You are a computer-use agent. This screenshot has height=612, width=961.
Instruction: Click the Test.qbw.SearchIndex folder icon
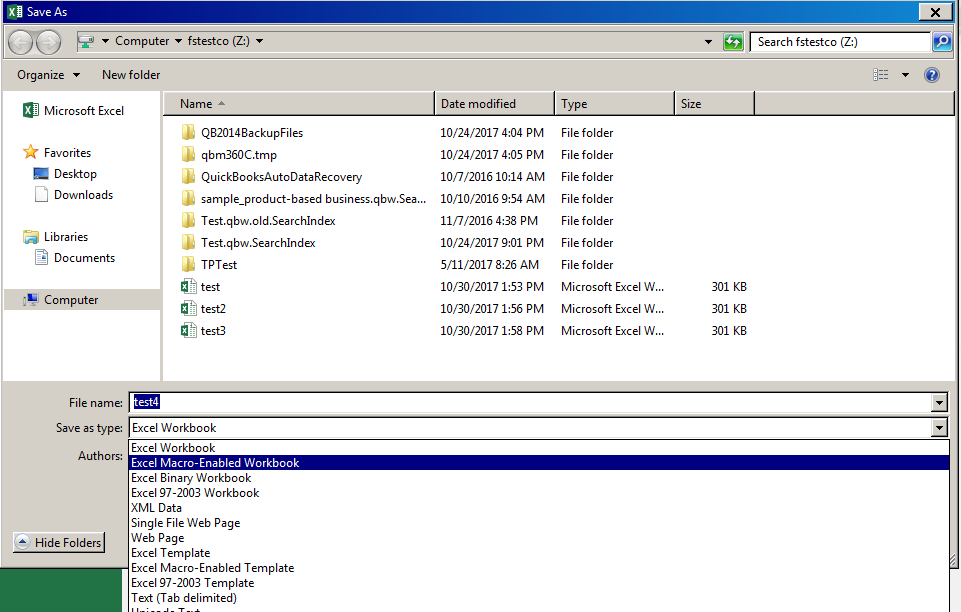tap(189, 243)
